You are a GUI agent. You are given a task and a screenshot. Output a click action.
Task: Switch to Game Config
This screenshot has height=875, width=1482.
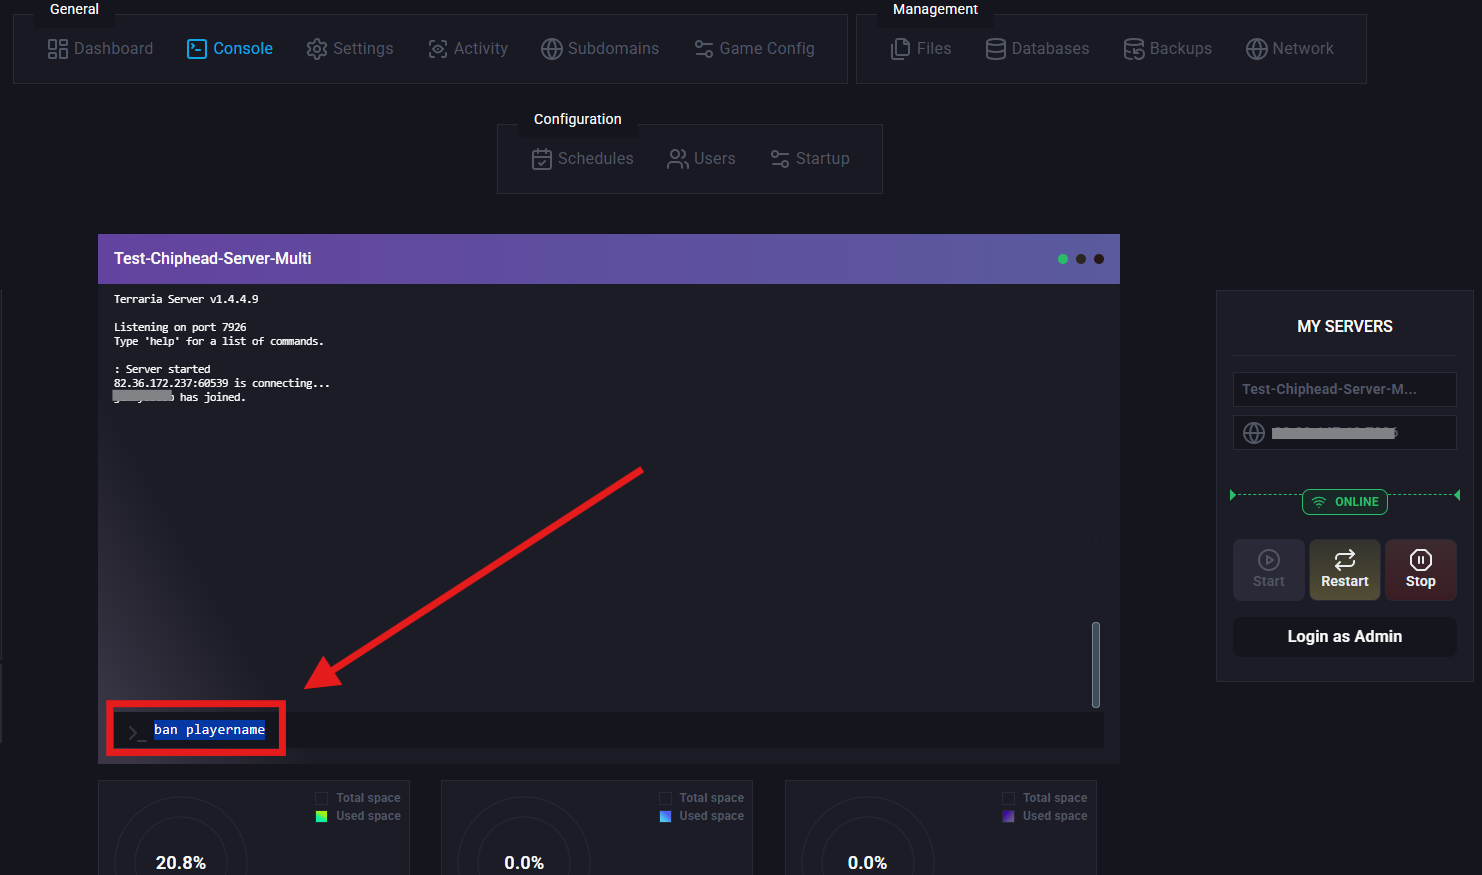coord(754,48)
